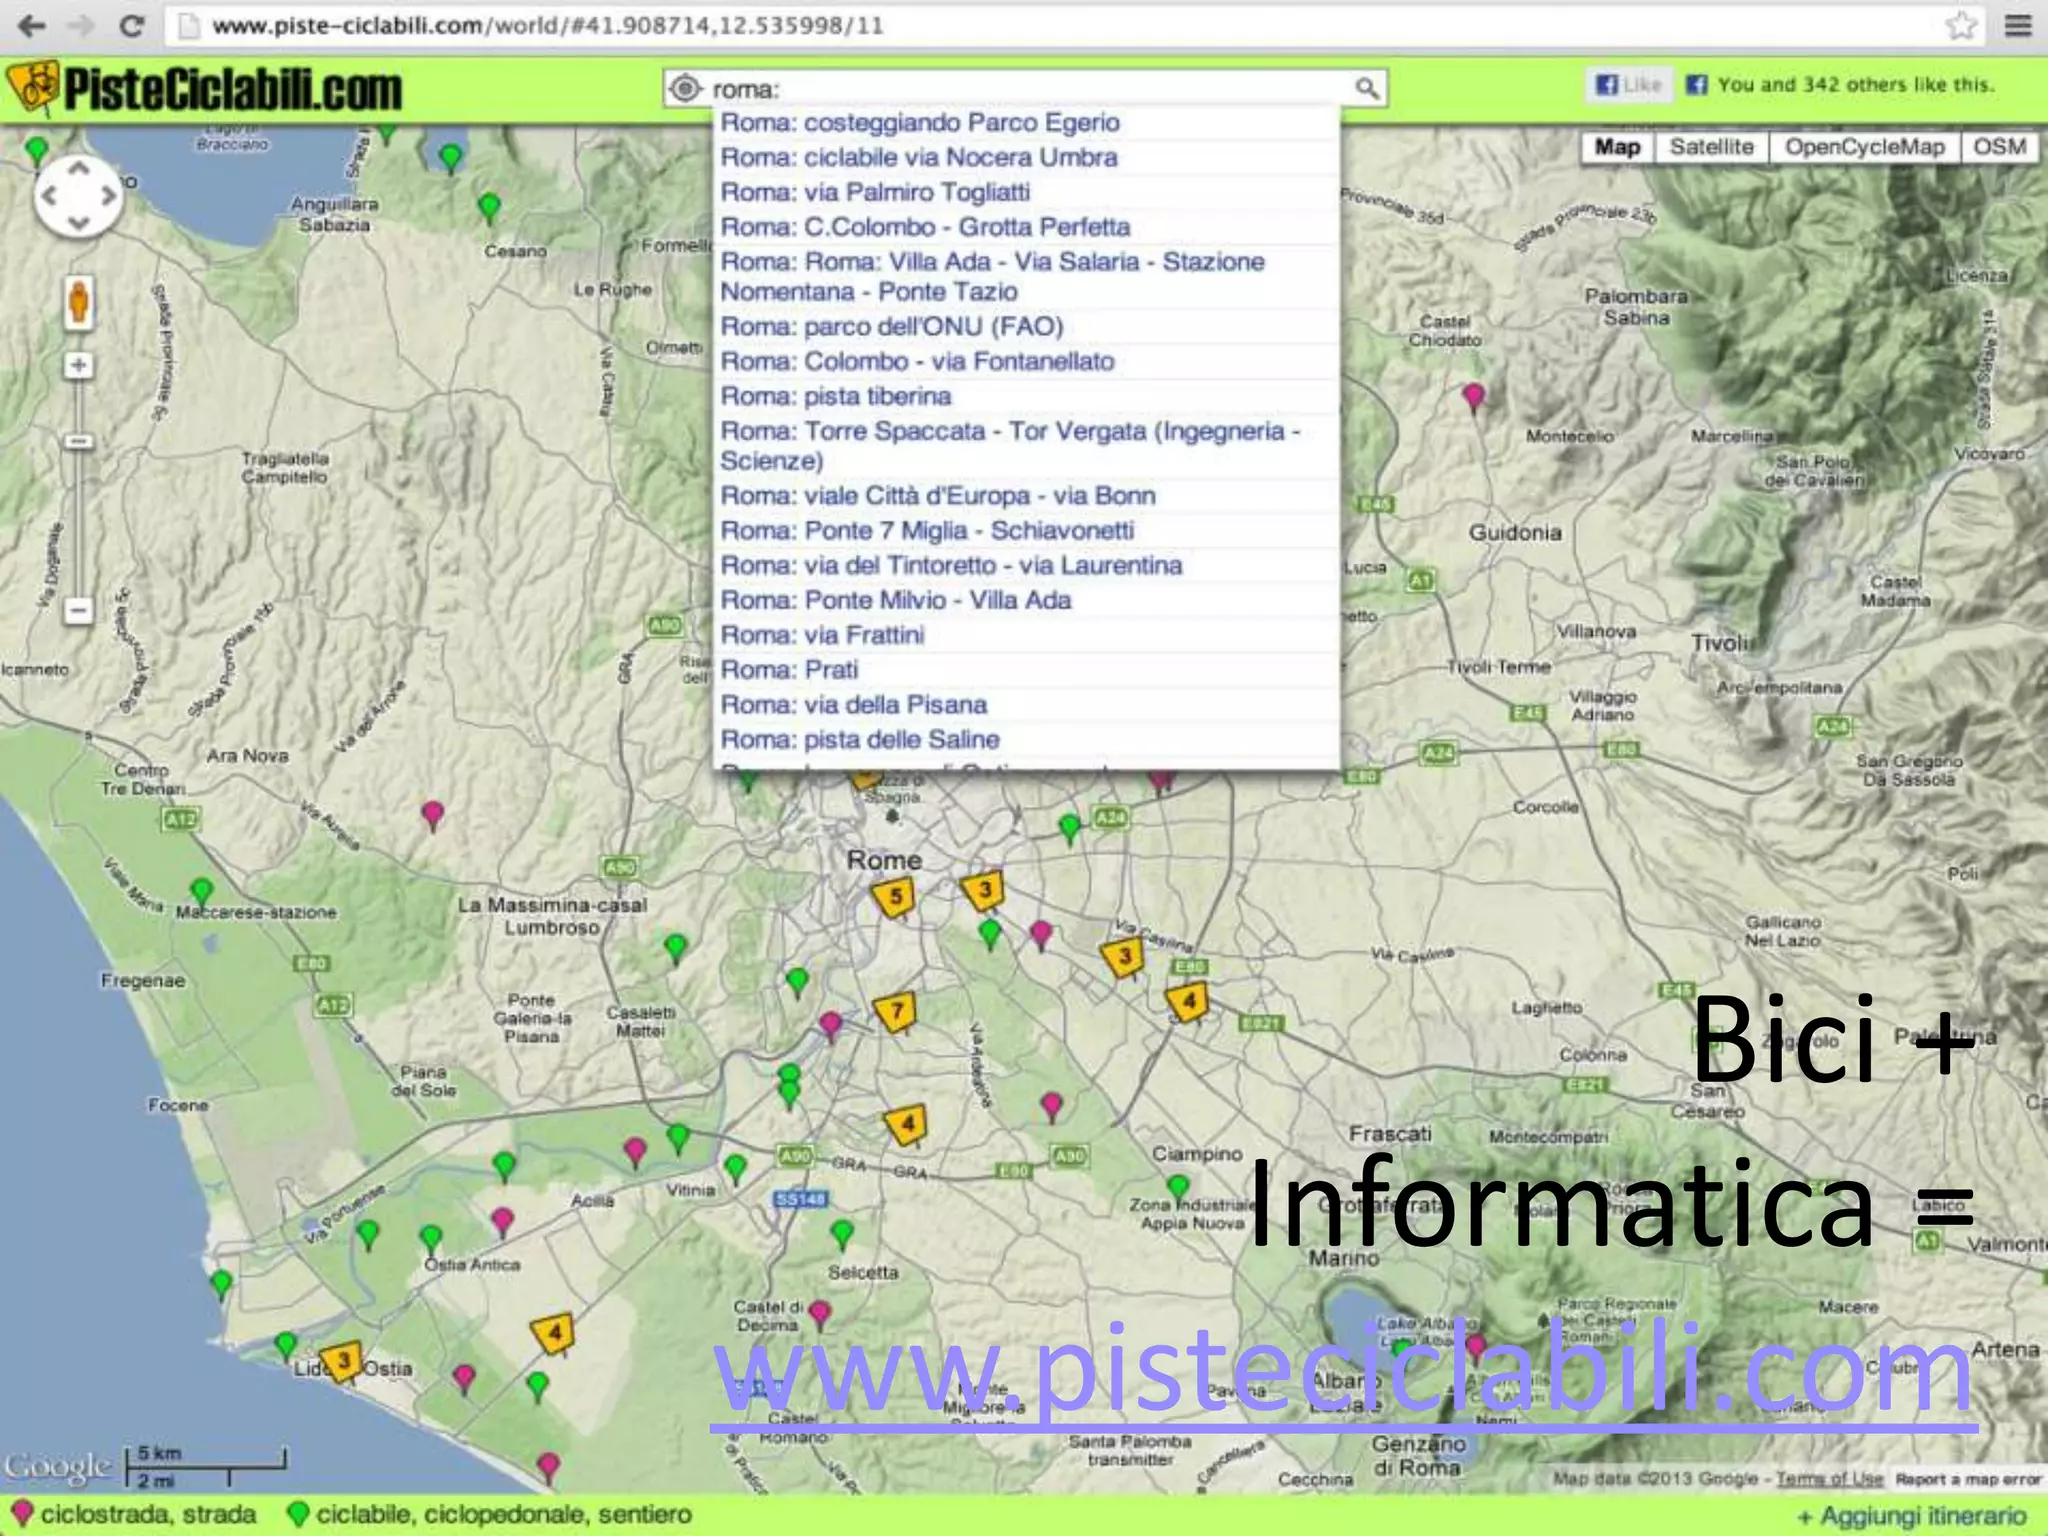Click the address bar URL
The width and height of the screenshot is (2048, 1536).
(547, 25)
